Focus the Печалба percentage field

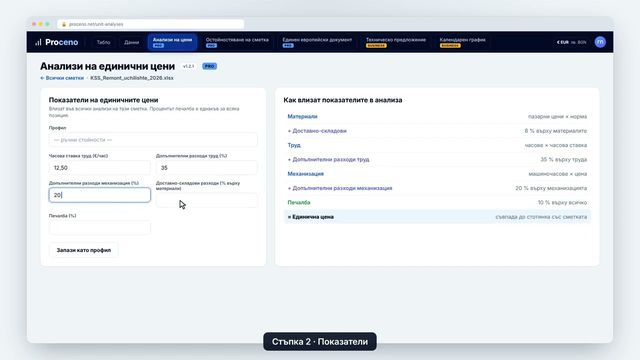coord(100,227)
